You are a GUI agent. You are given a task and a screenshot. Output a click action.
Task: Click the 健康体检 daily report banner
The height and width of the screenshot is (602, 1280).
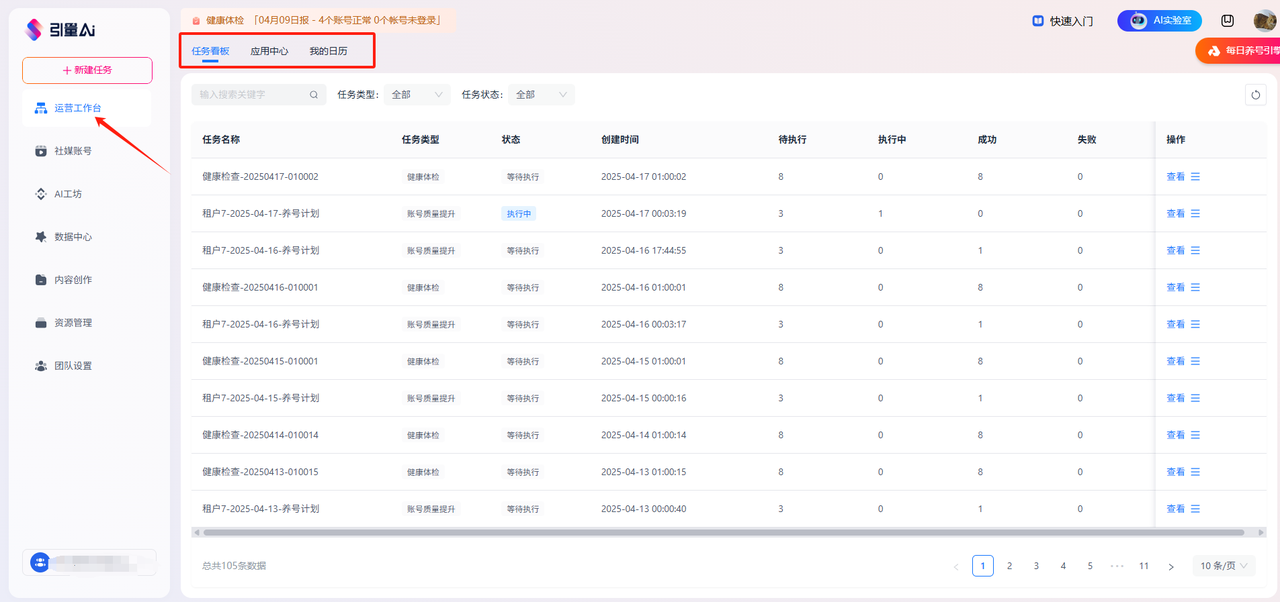(x=317, y=20)
